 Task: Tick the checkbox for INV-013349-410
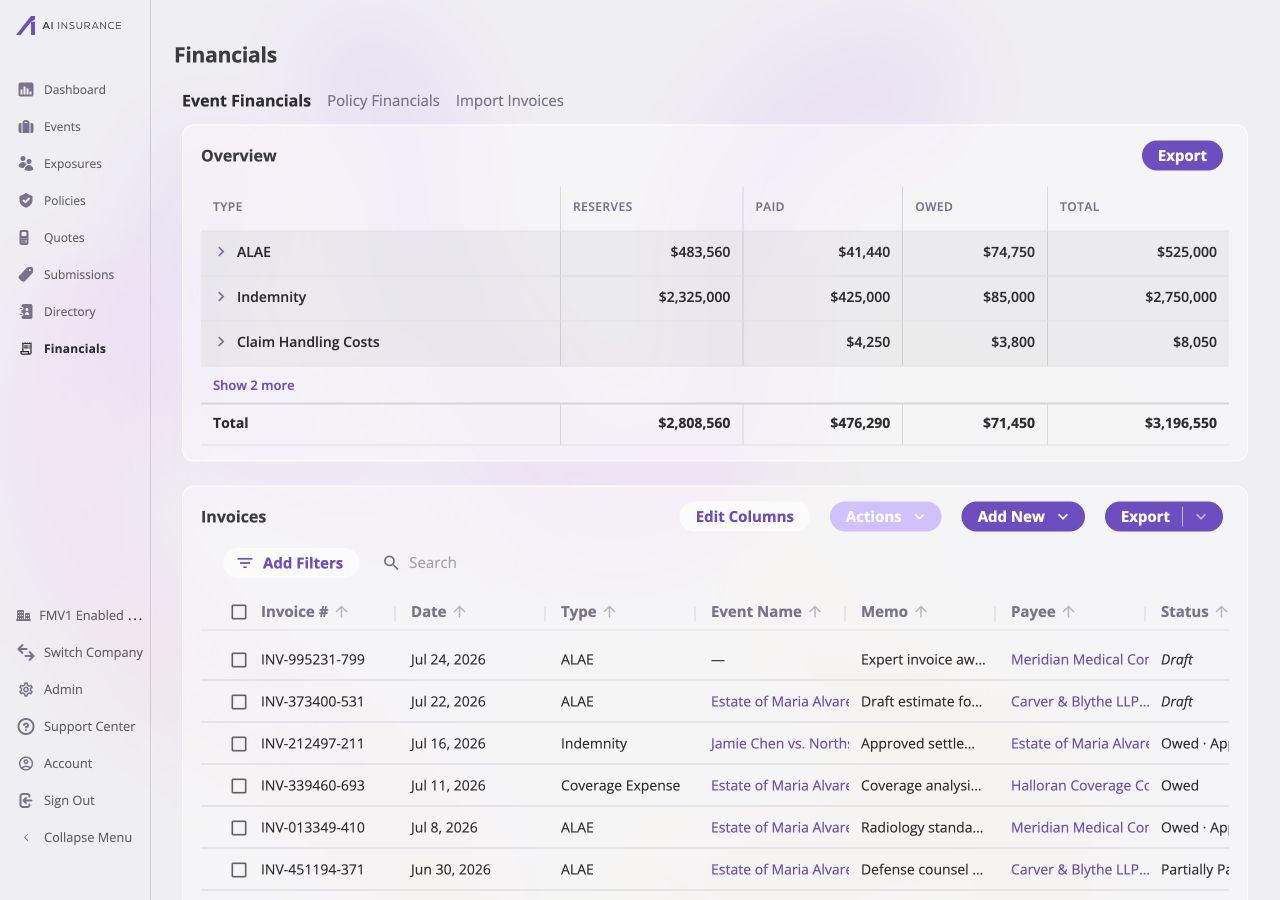[x=239, y=828]
